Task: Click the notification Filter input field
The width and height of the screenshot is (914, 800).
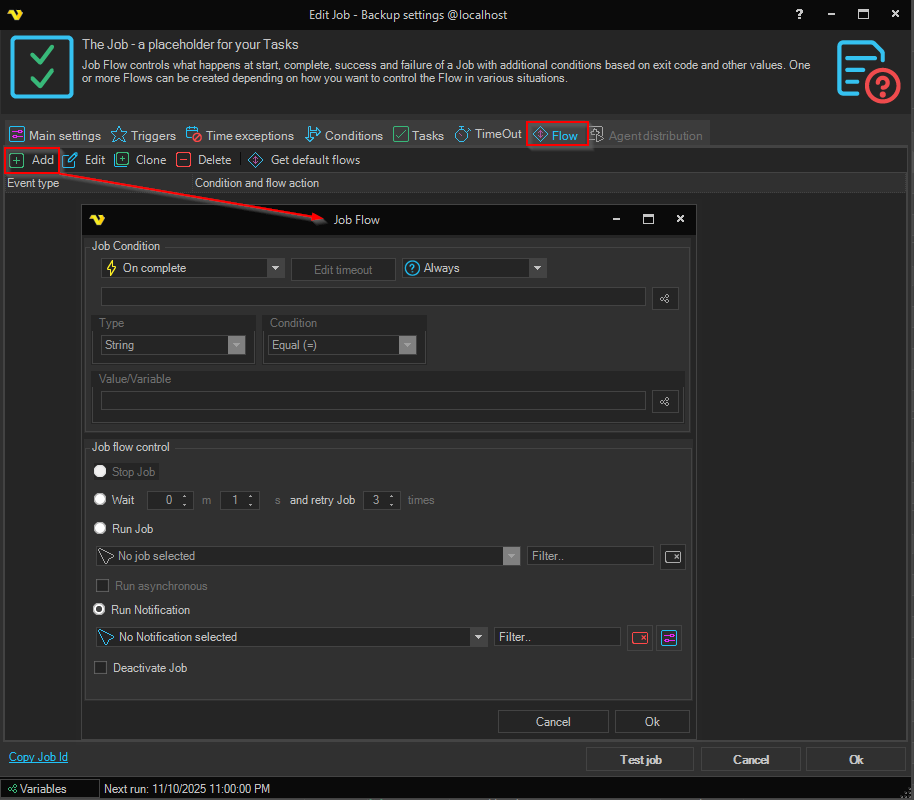Action: 557,637
